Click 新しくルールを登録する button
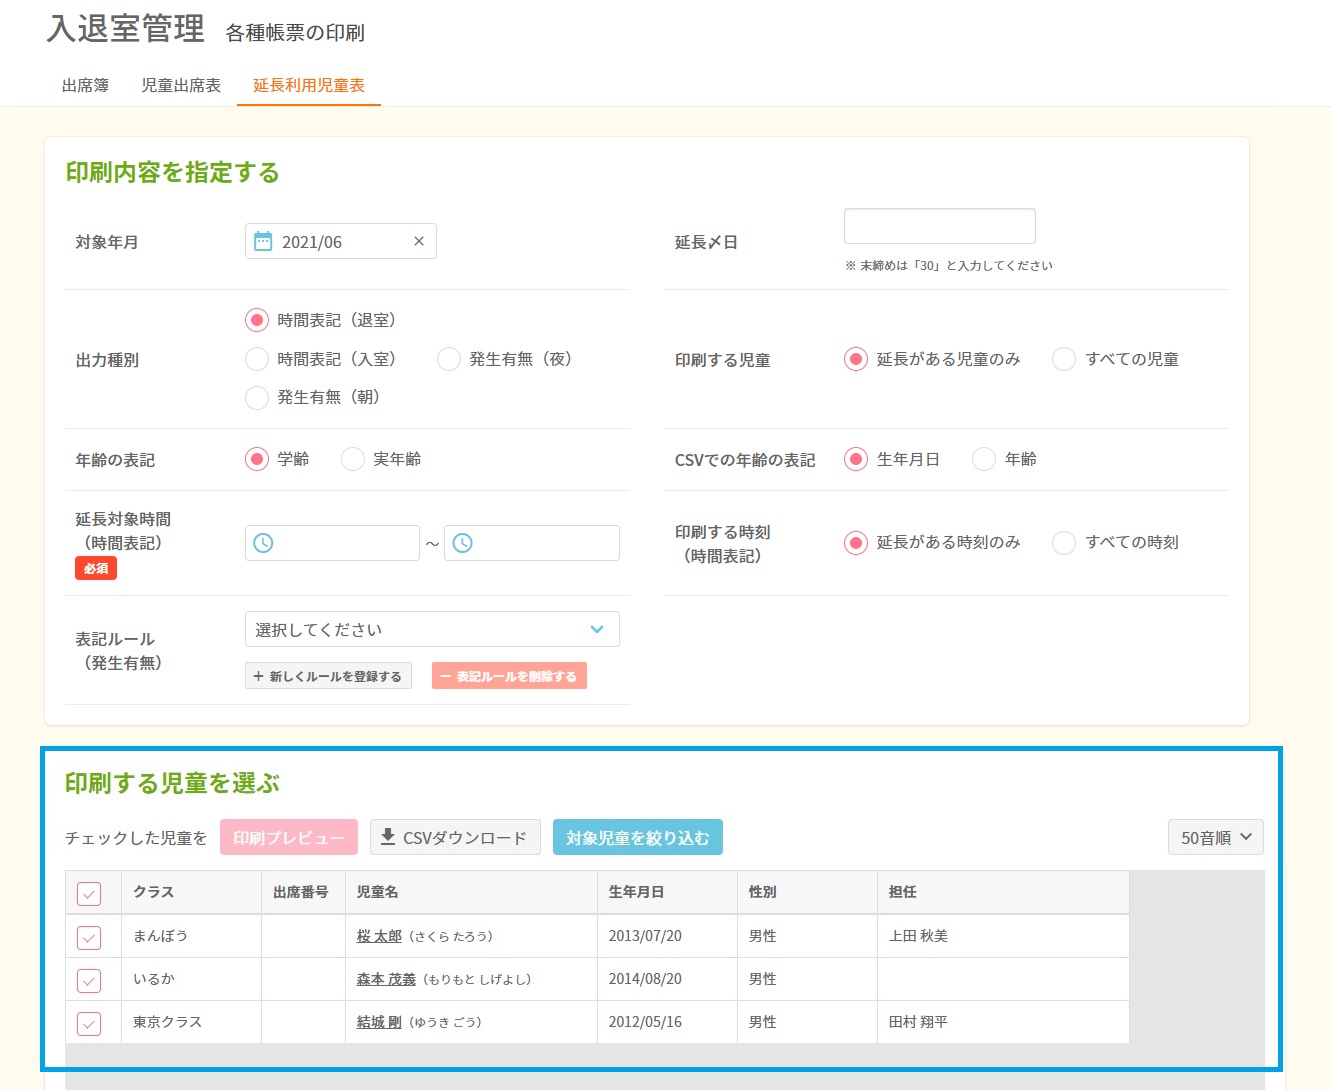1332x1090 pixels. pyautogui.click(x=328, y=676)
